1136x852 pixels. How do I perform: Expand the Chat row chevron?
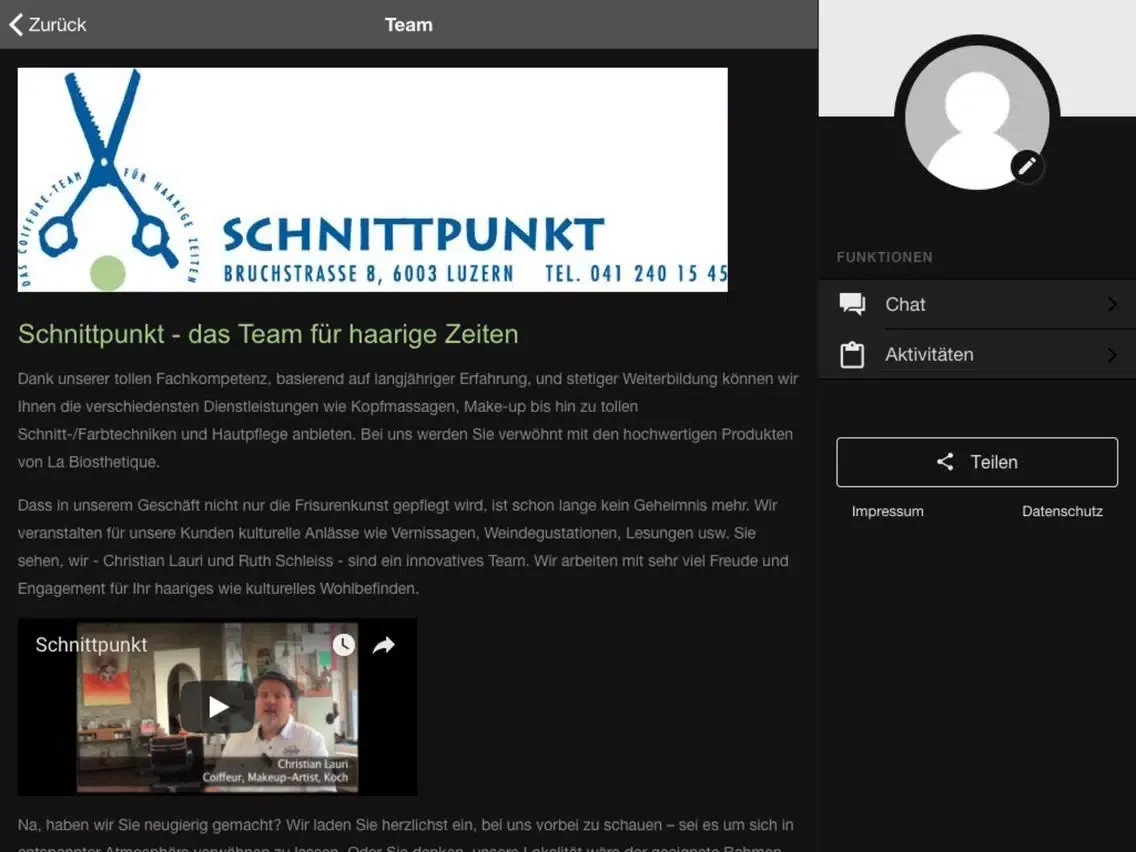pyautogui.click(x=1113, y=304)
